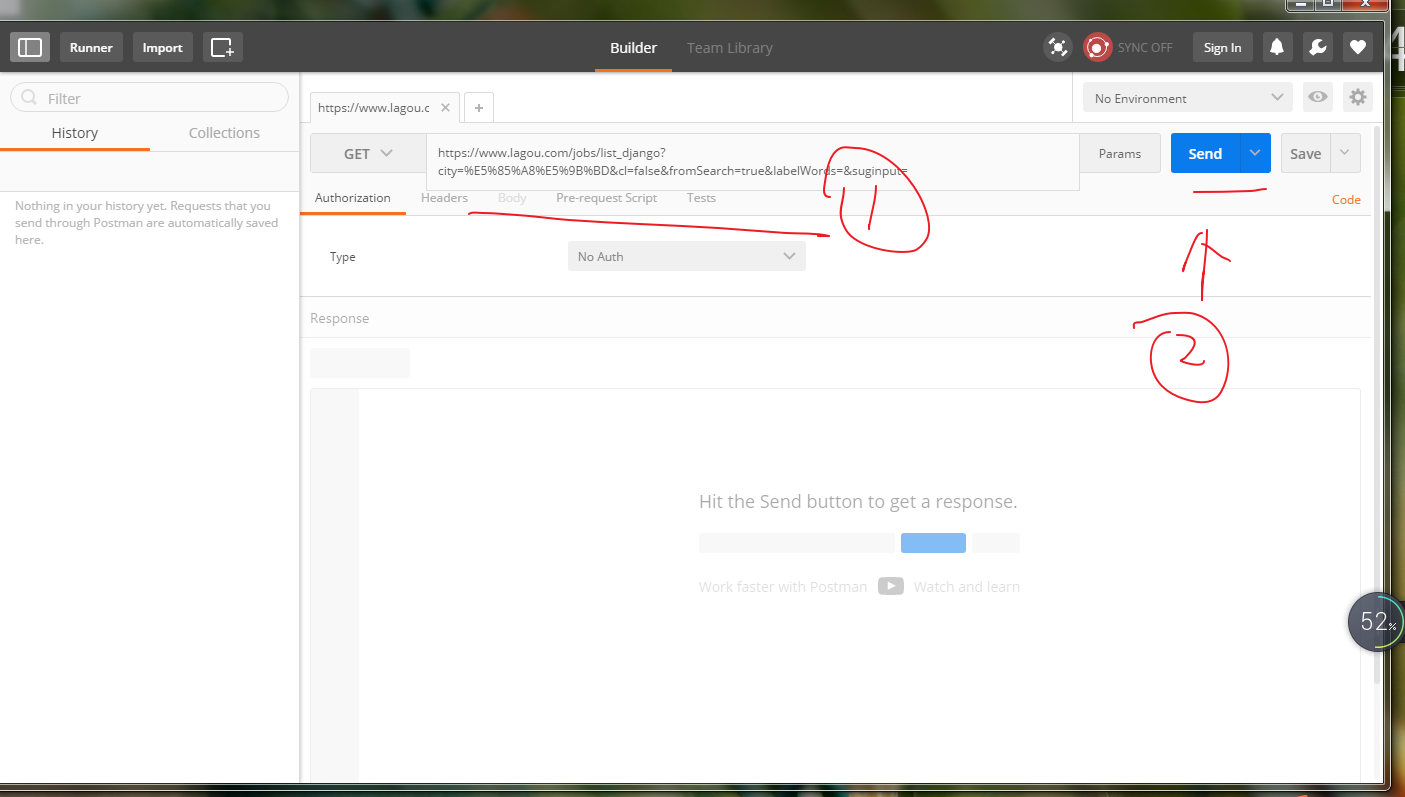The width and height of the screenshot is (1405, 797).
Task: Open the notifications bell icon
Action: (x=1277, y=47)
